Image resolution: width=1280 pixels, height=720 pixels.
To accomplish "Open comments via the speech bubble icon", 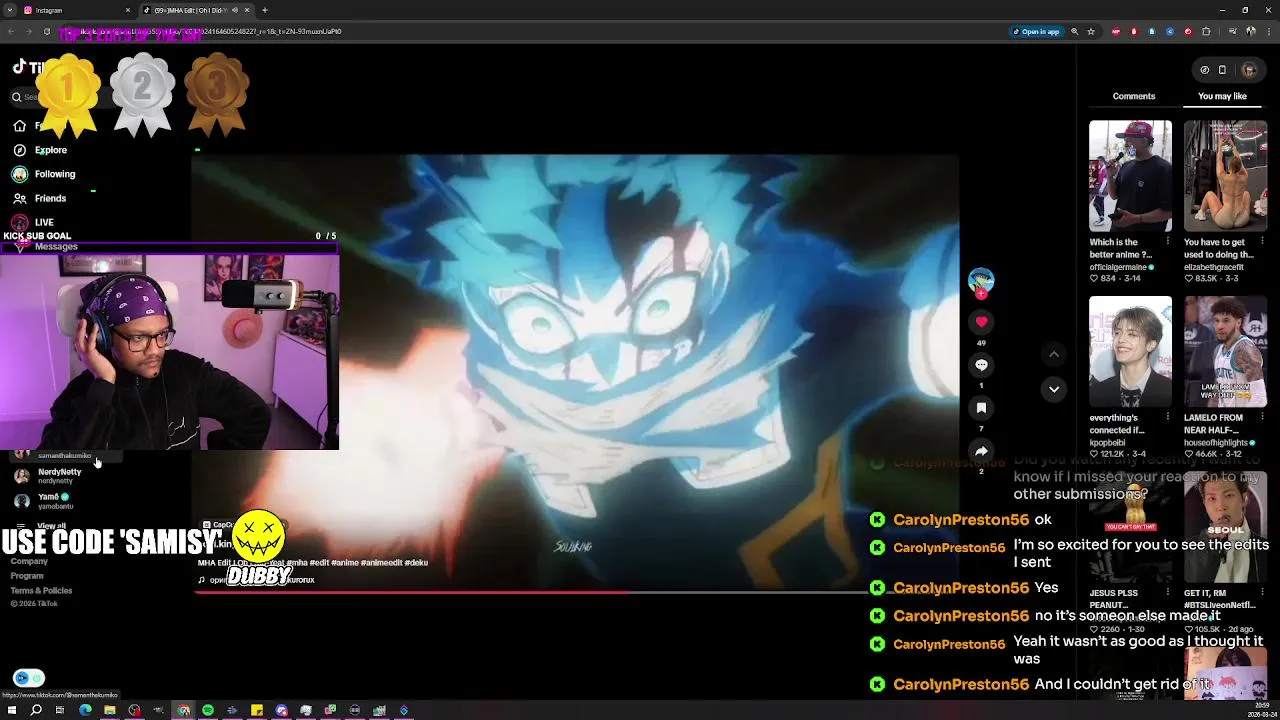I will [x=981, y=365].
